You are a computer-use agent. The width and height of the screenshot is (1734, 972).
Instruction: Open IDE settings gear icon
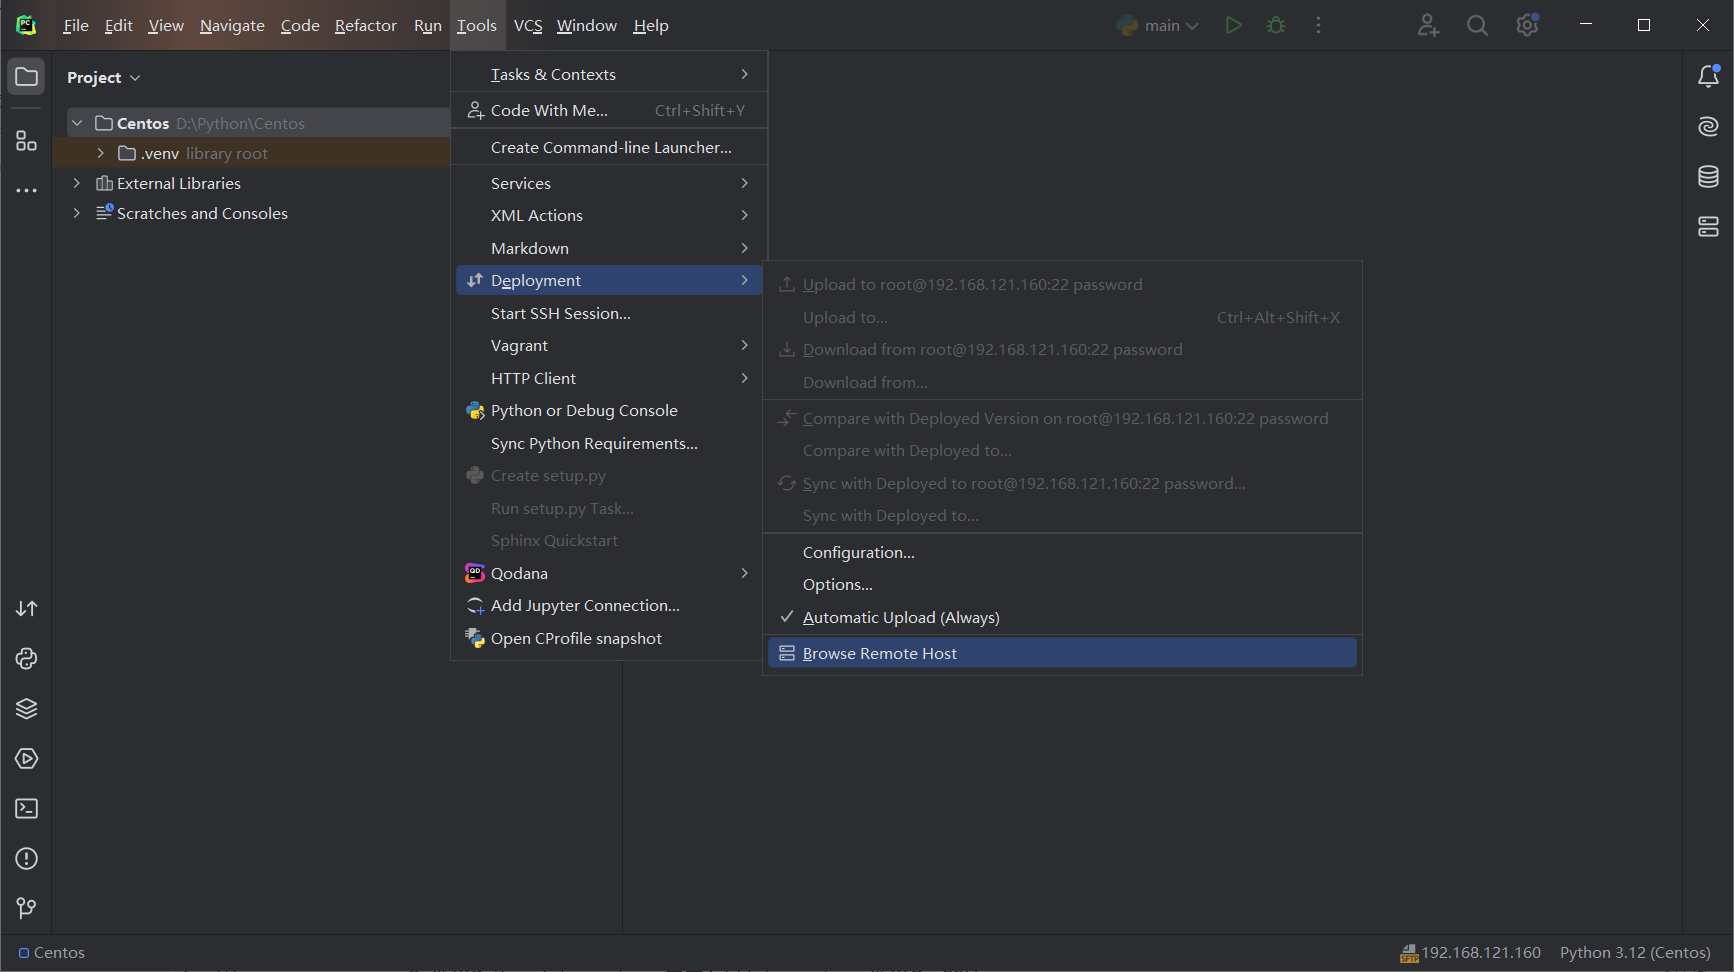1527,25
